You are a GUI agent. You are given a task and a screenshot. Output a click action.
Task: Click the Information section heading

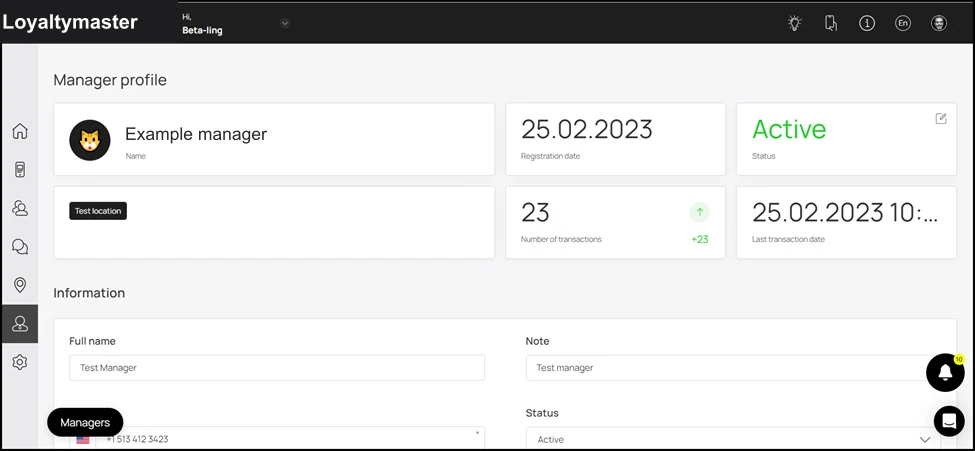[89, 293]
